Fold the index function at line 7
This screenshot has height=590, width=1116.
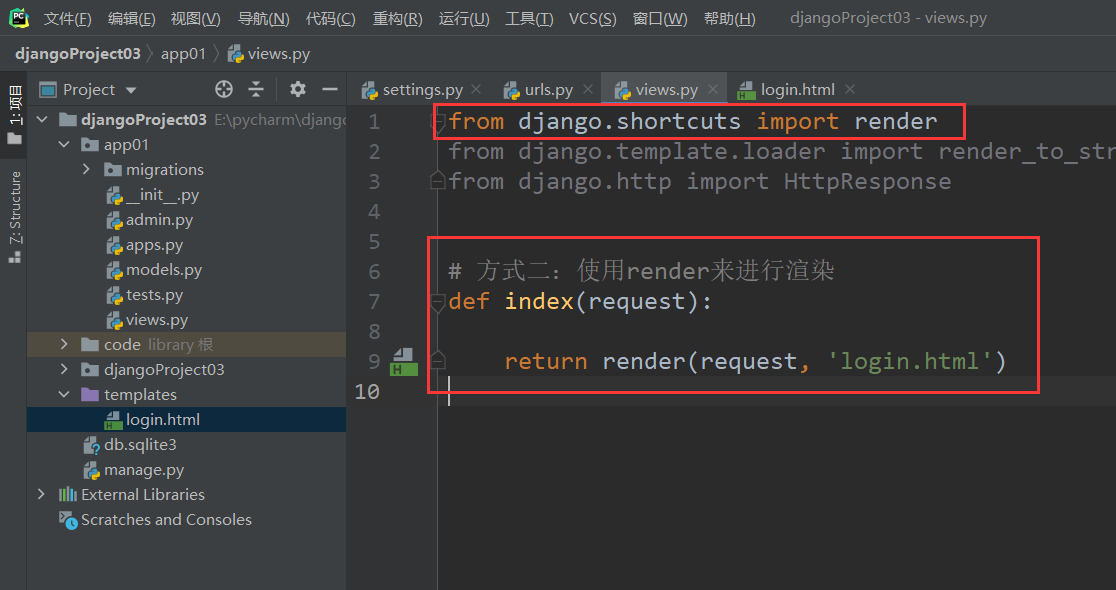438,302
